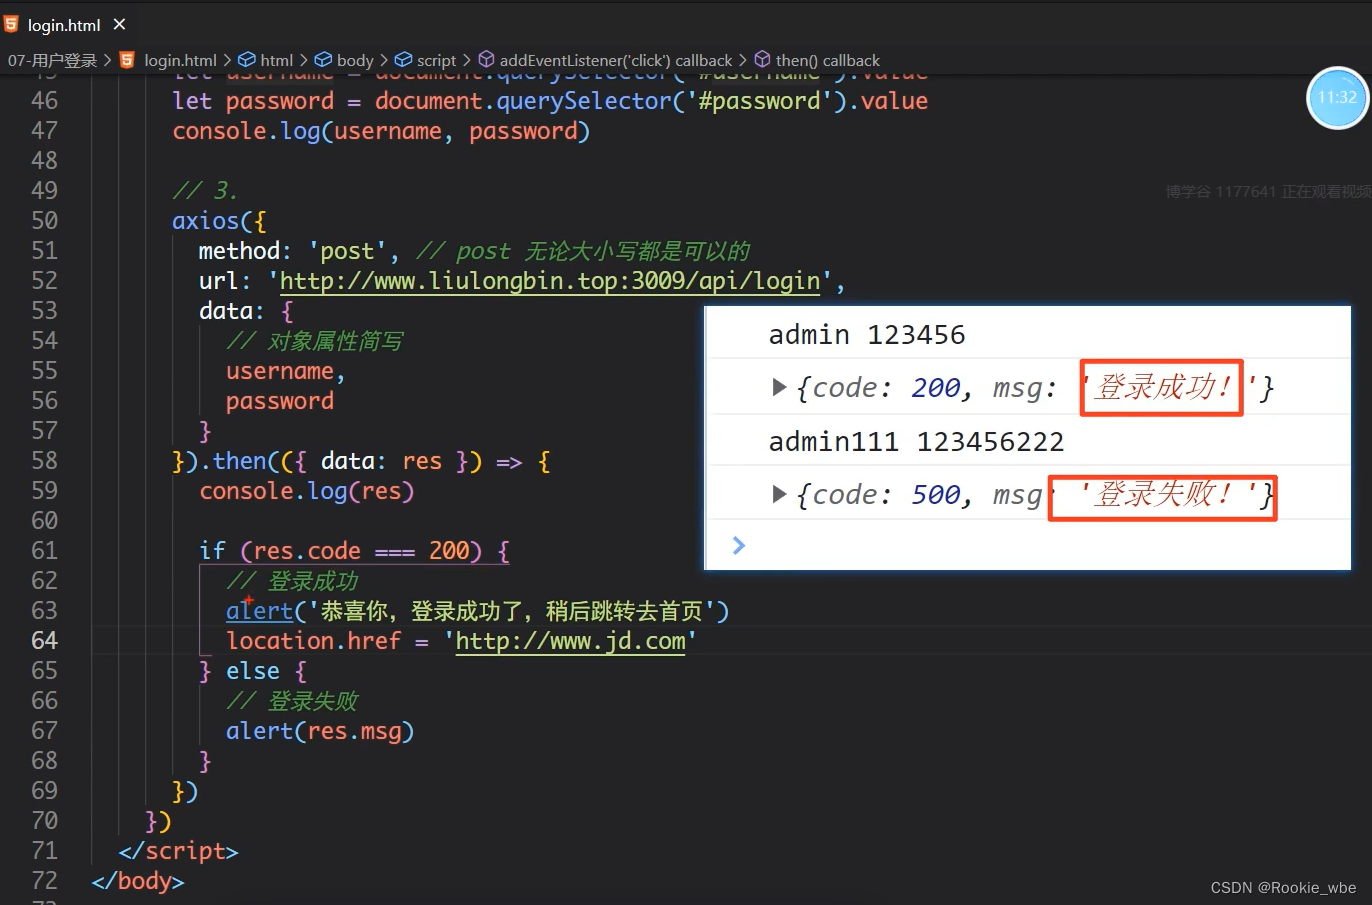Click line number 61 in the gutter
Screen dimensions: 1372x905
pos(45,551)
